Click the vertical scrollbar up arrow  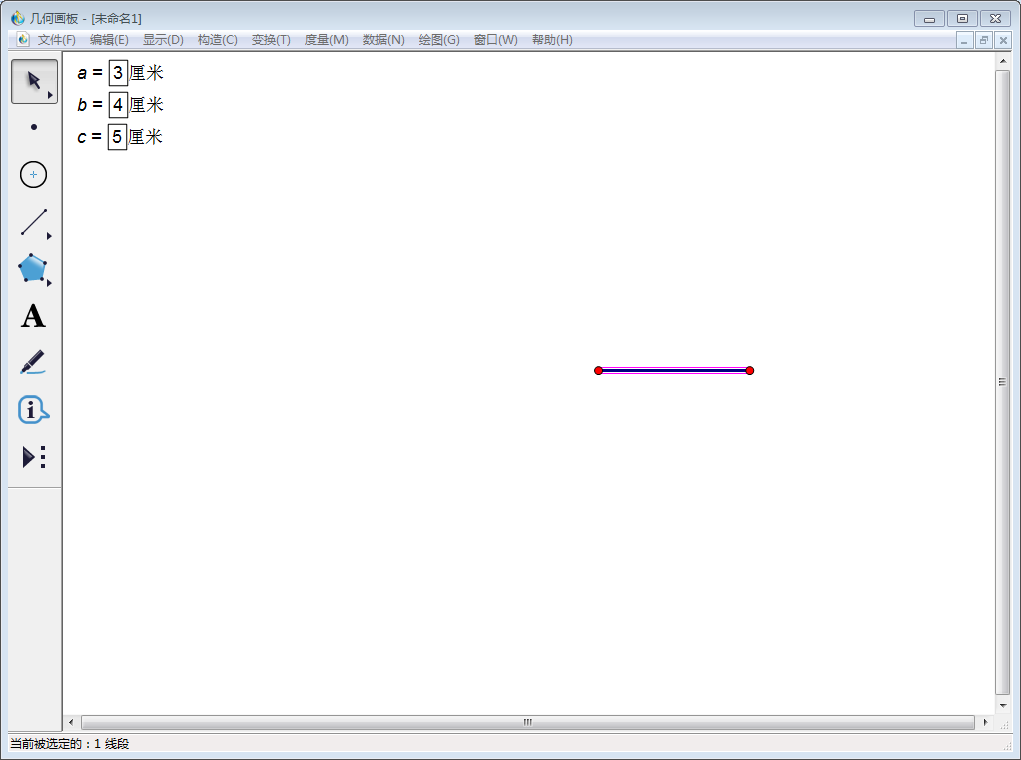[1003, 61]
